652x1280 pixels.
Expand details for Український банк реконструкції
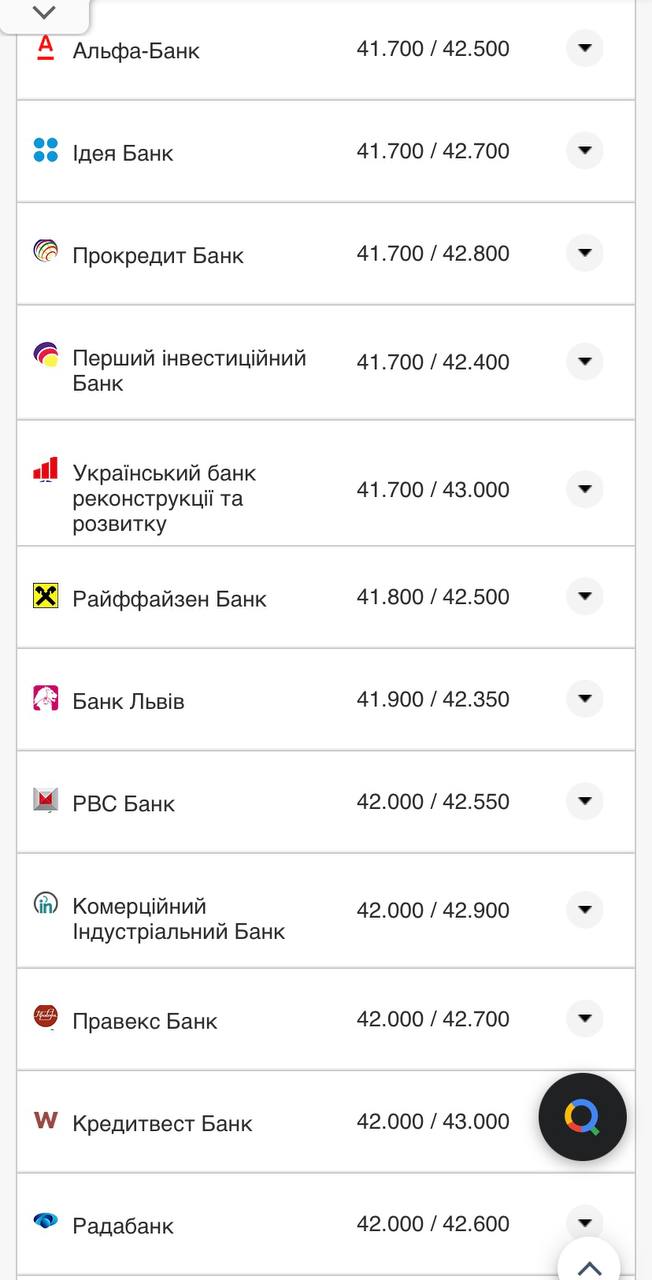(584, 489)
